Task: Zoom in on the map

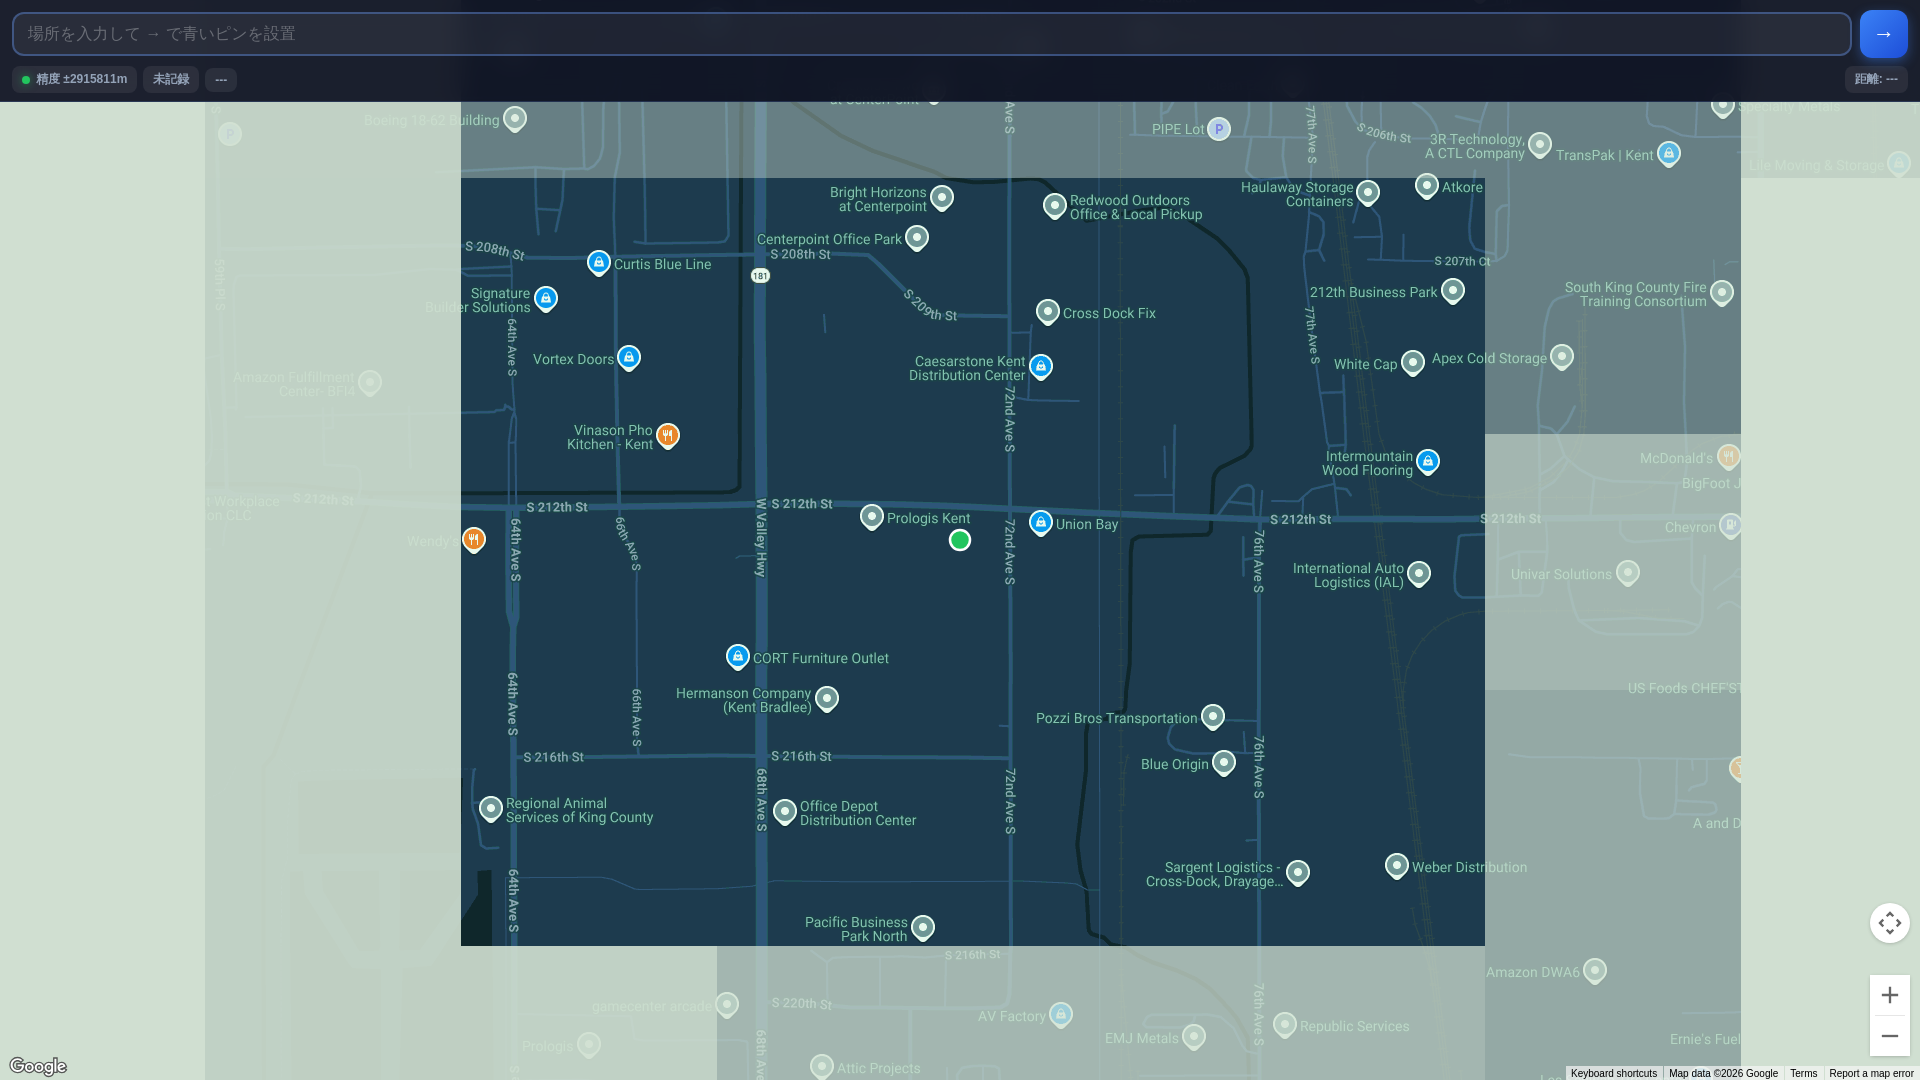Action: point(1889,995)
